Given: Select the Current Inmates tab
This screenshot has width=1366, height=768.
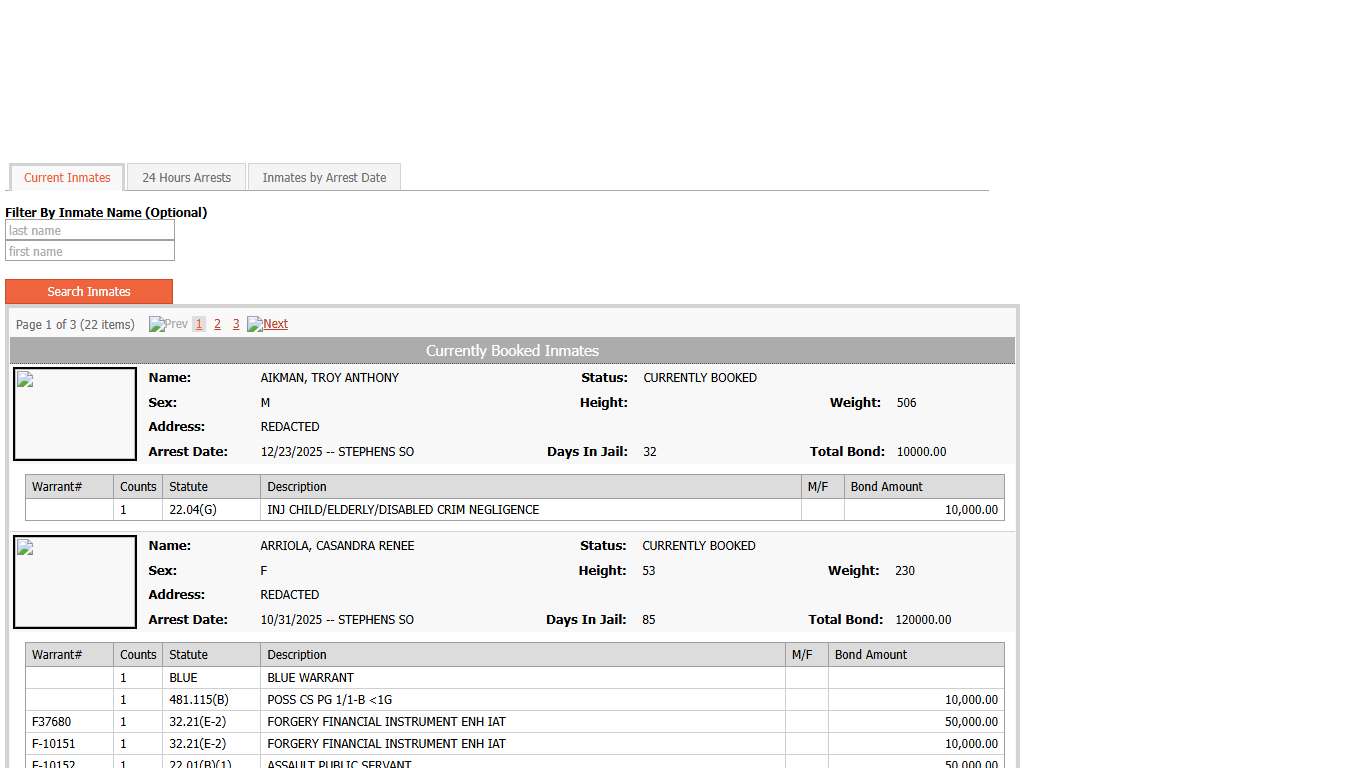Looking at the screenshot, I should [x=67, y=178].
